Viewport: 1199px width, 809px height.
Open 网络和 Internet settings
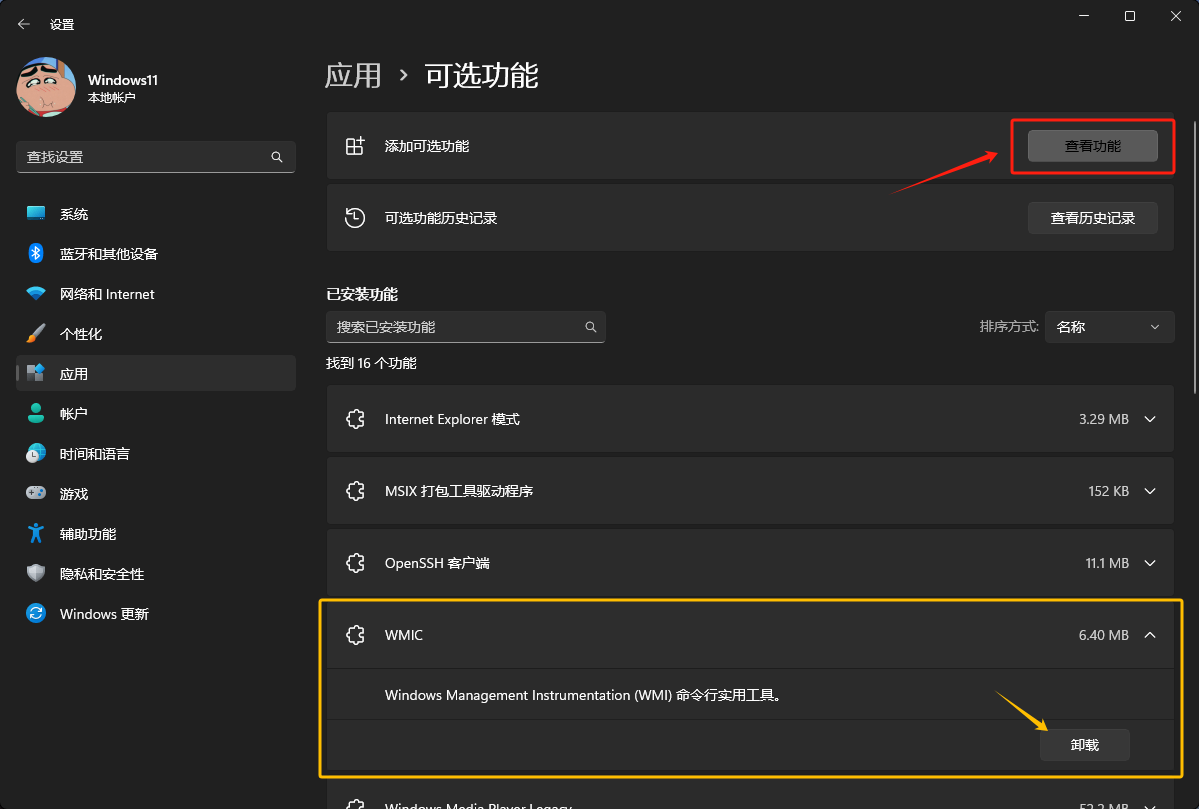click(106, 294)
